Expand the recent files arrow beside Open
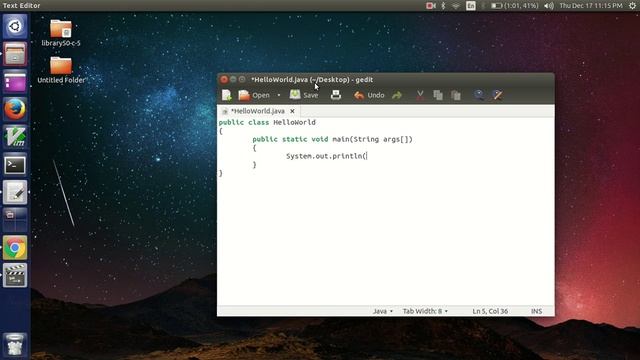The image size is (640, 360). point(279,95)
